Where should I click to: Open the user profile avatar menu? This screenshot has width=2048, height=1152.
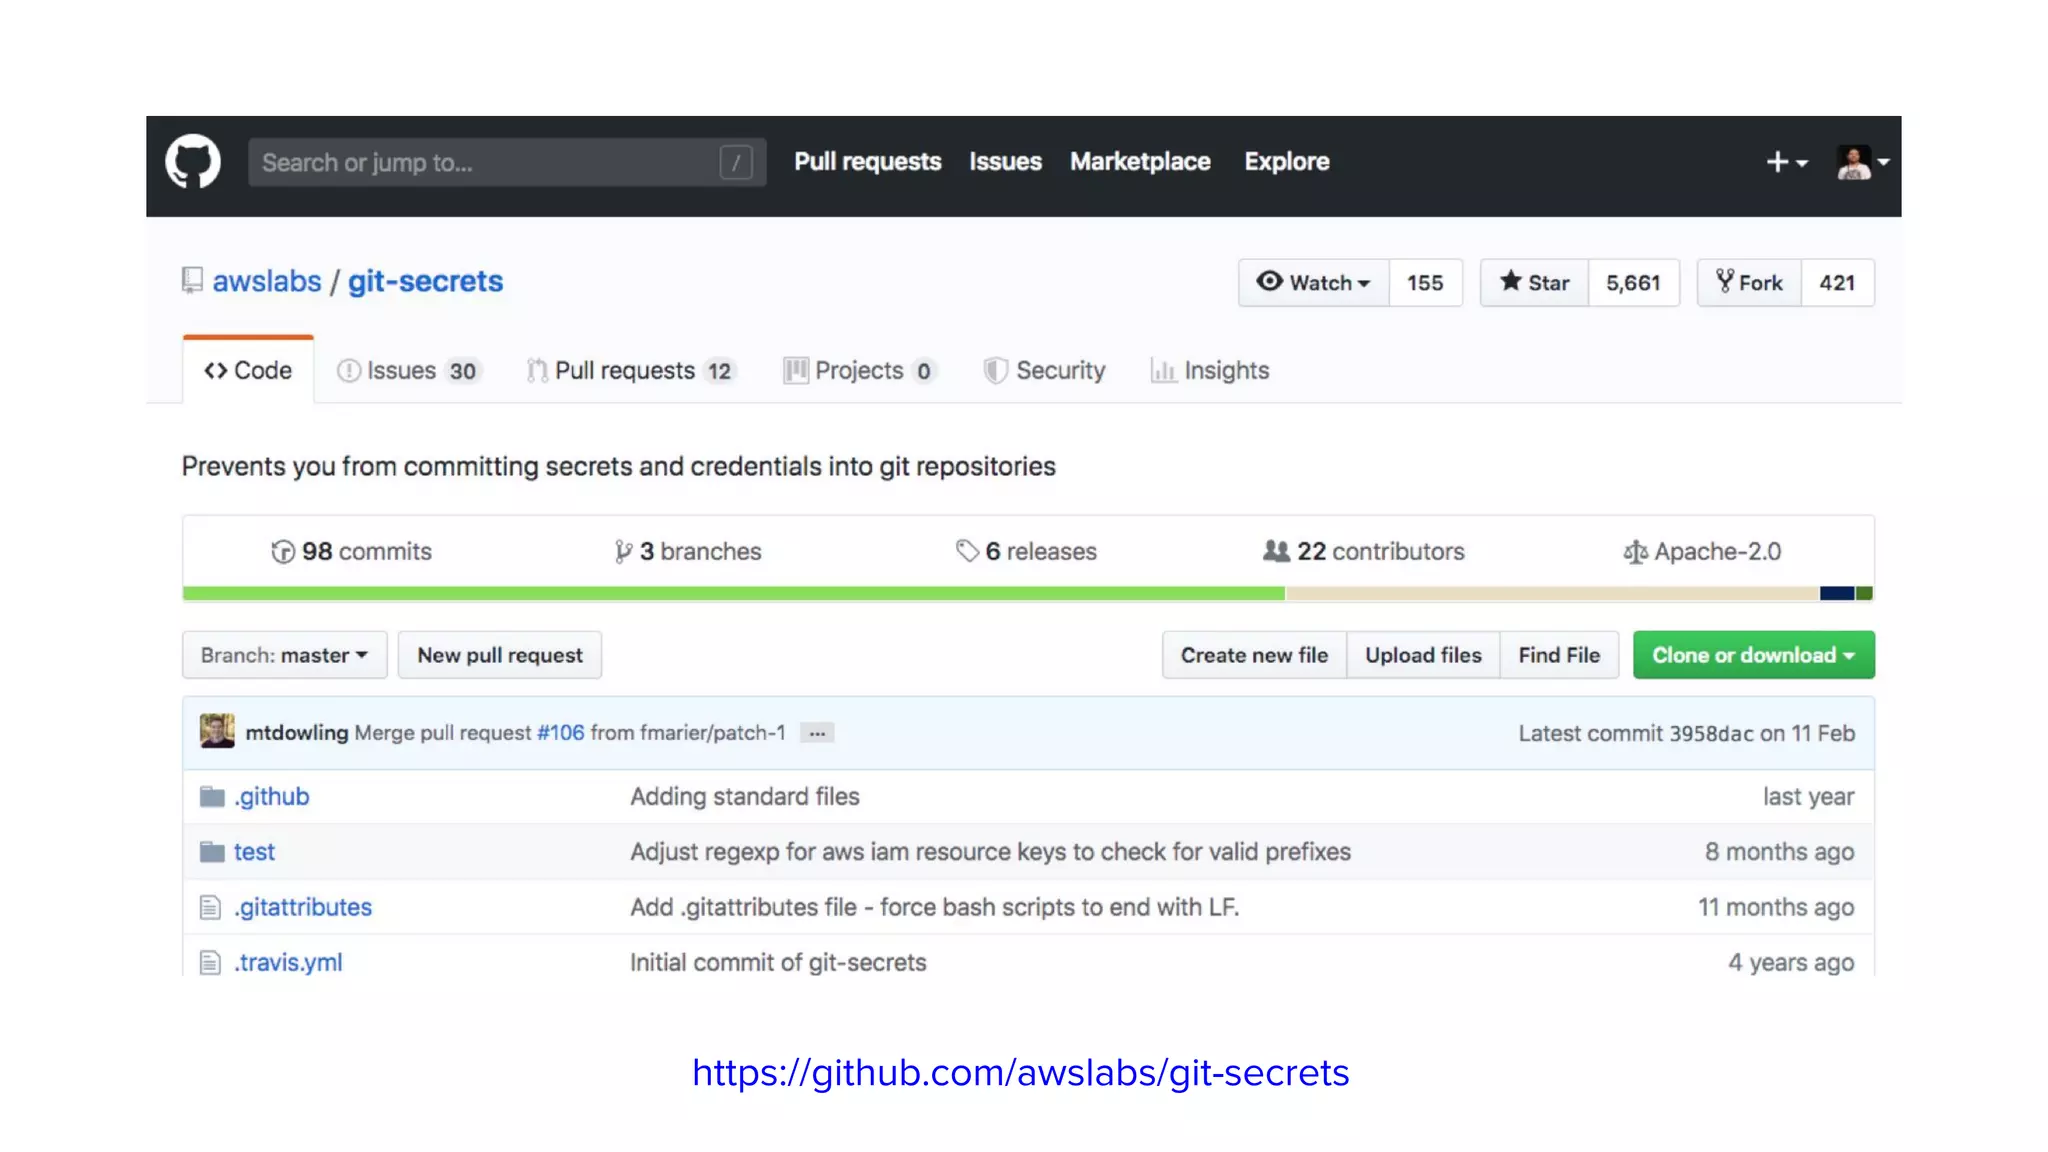coord(1862,162)
